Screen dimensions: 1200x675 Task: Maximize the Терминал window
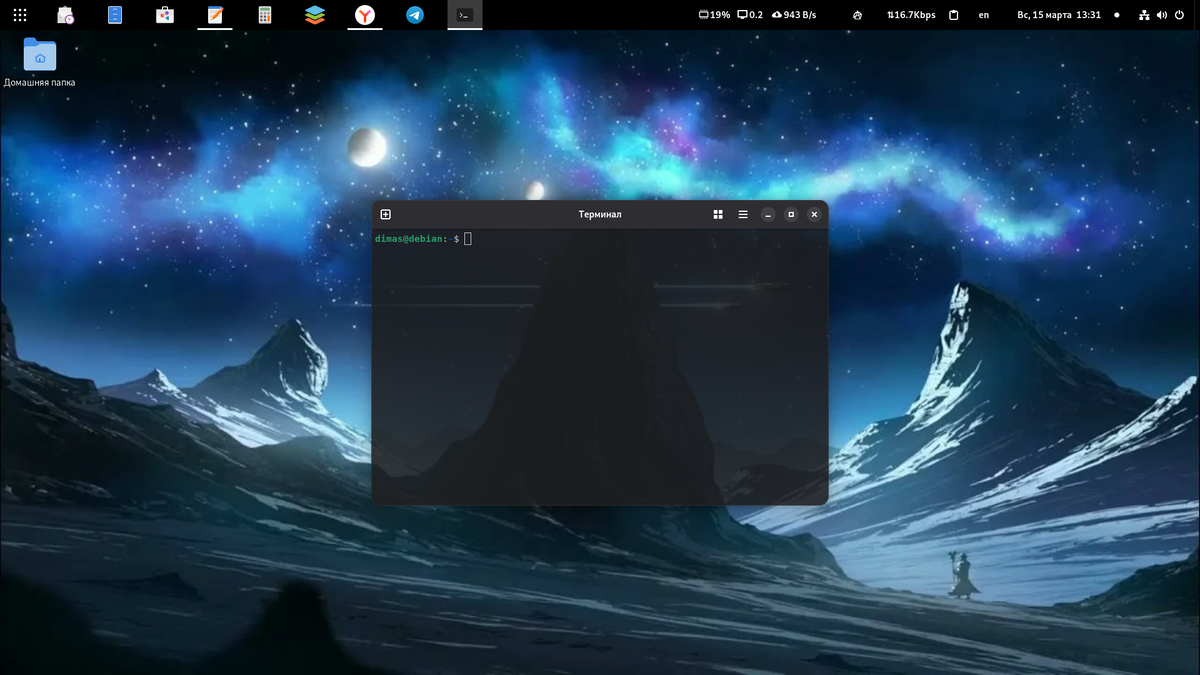tap(791, 214)
